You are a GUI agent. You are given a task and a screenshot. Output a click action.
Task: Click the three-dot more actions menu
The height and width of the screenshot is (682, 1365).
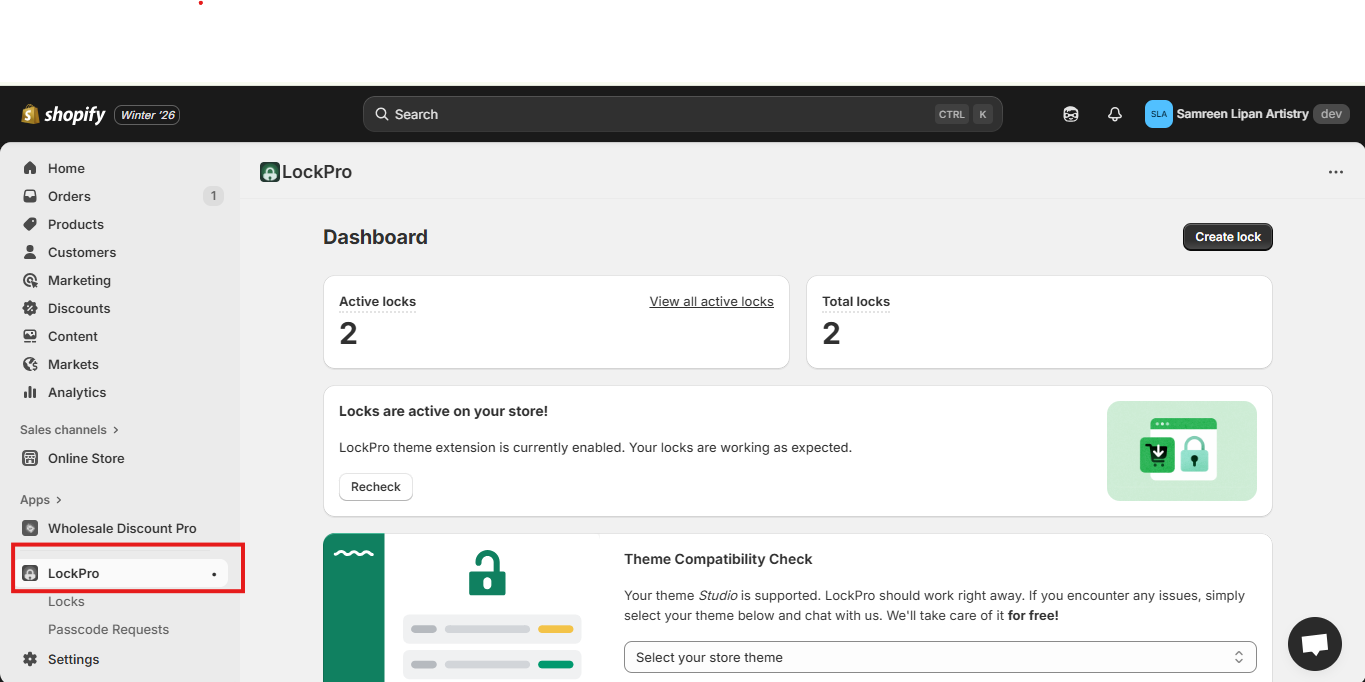(x=1335, y=172)
